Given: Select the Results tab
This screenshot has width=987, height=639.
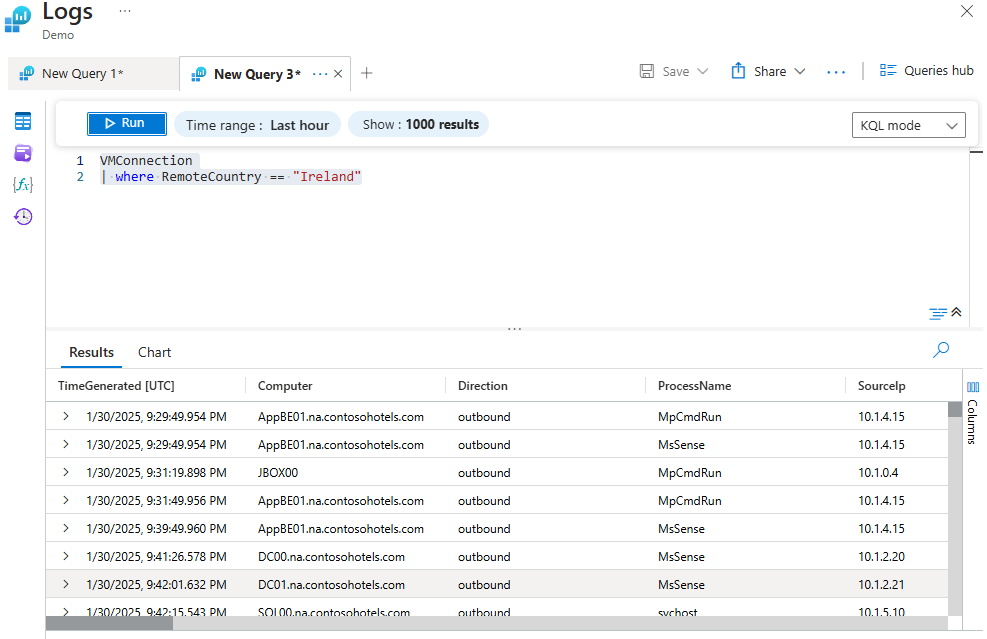Looking at the screenshot, I should (x=91, y=353).
